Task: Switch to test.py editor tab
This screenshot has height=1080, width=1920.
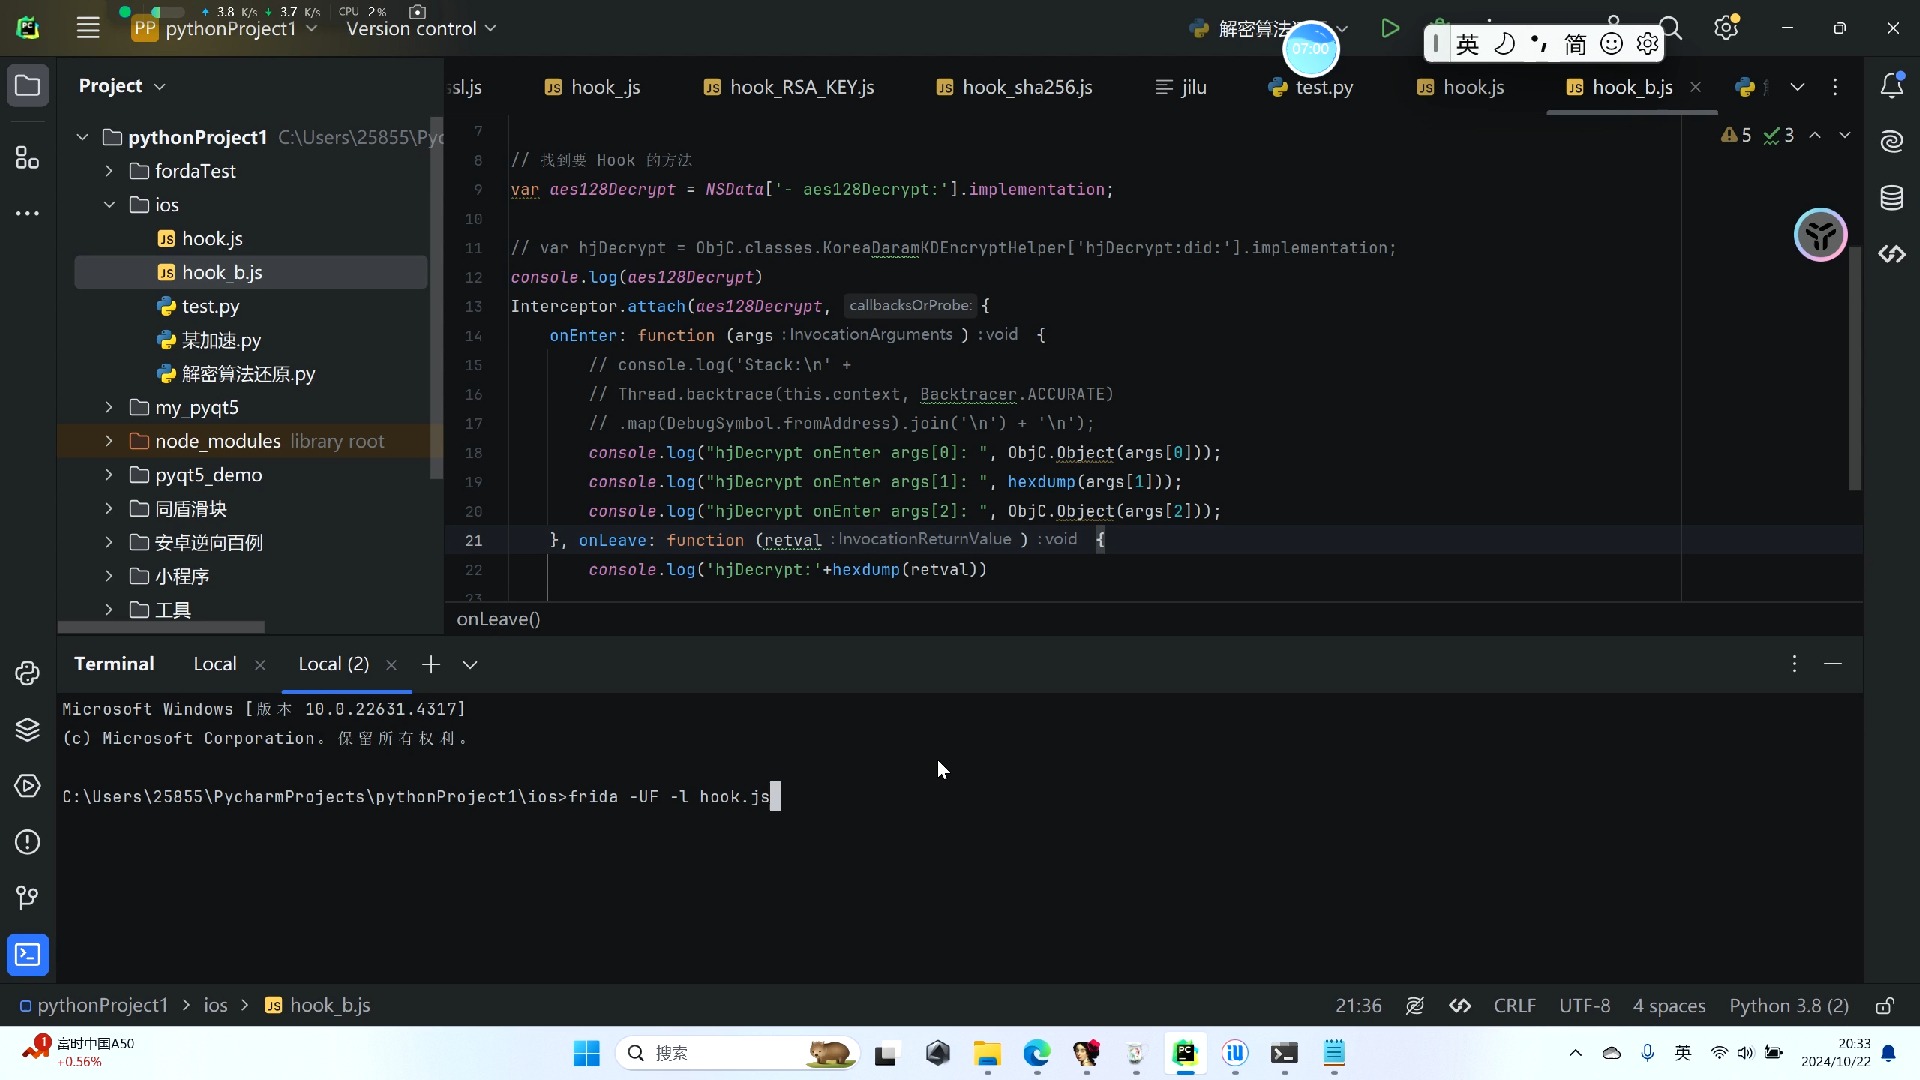Action: tap(1310, 87)
